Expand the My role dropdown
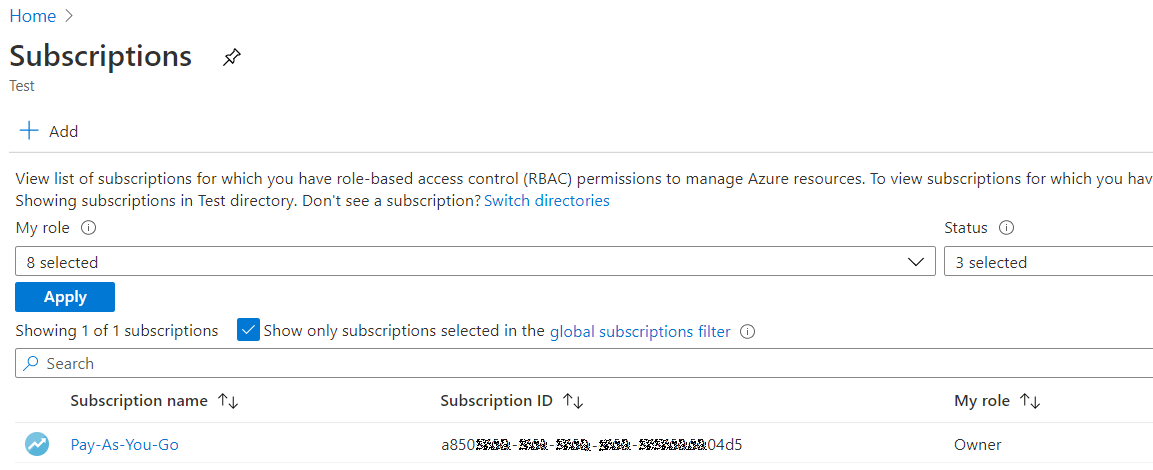The height and width of the screenshot is (470, 1153). pos(915,262)
